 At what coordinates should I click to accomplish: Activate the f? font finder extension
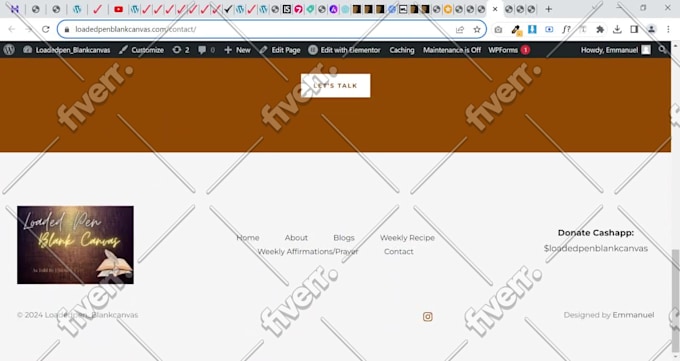coord(566,30)
